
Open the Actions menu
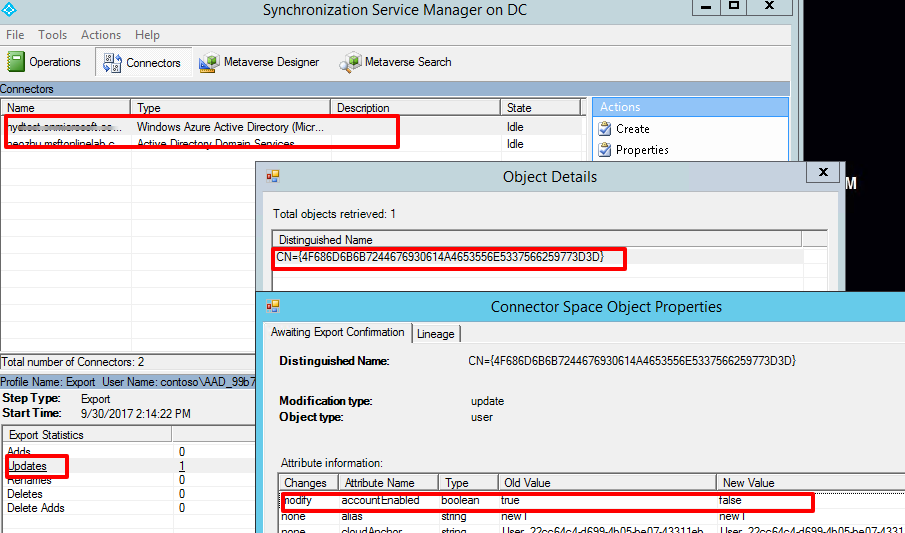101,35
